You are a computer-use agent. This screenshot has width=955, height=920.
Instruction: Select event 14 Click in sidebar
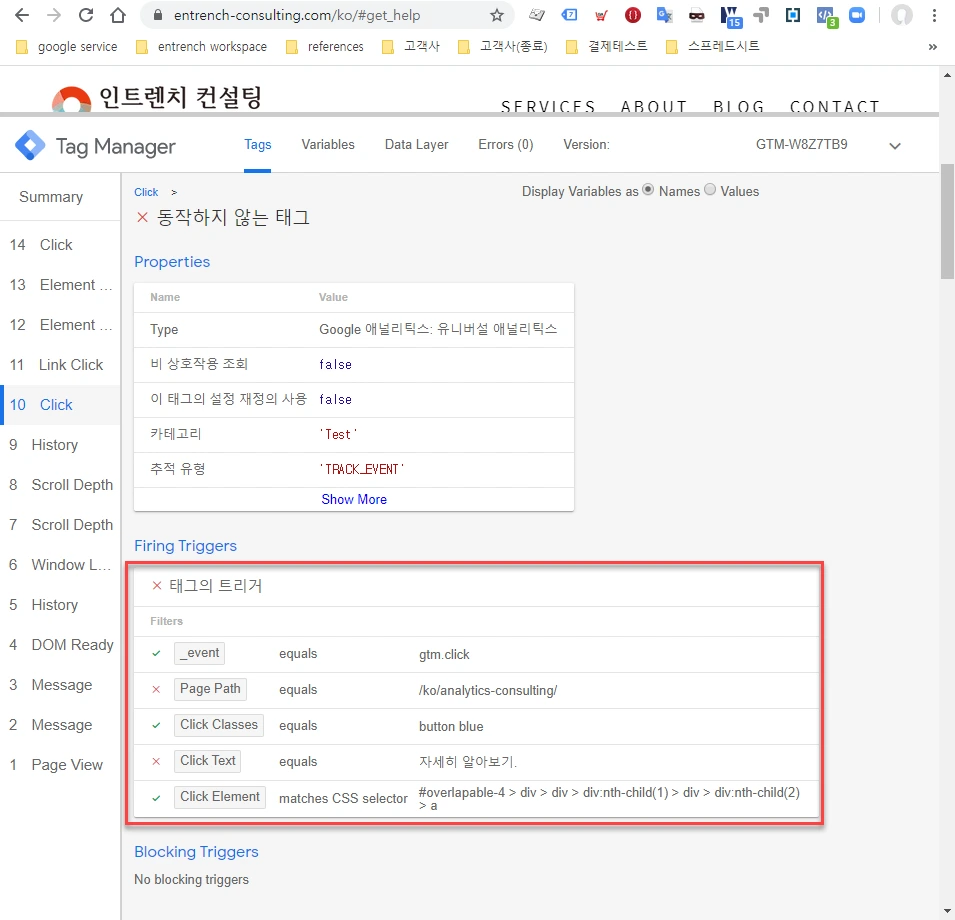(x=60, y=245)
